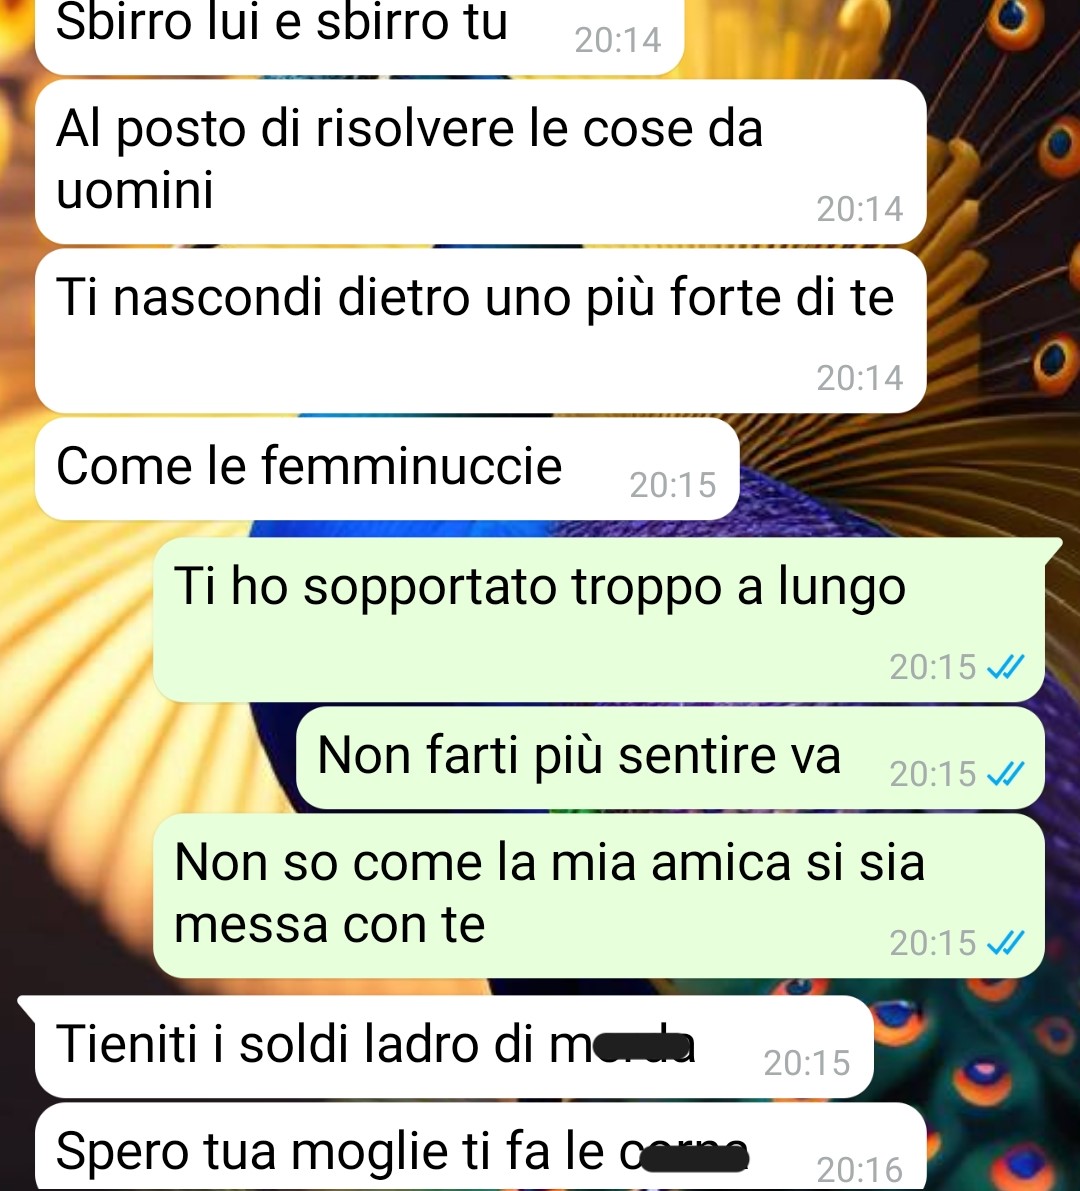The image size is (1080, 1191).
Task: Select the 'Ti ho sopportato troppo a lungo' sent message
Action: 598,619
